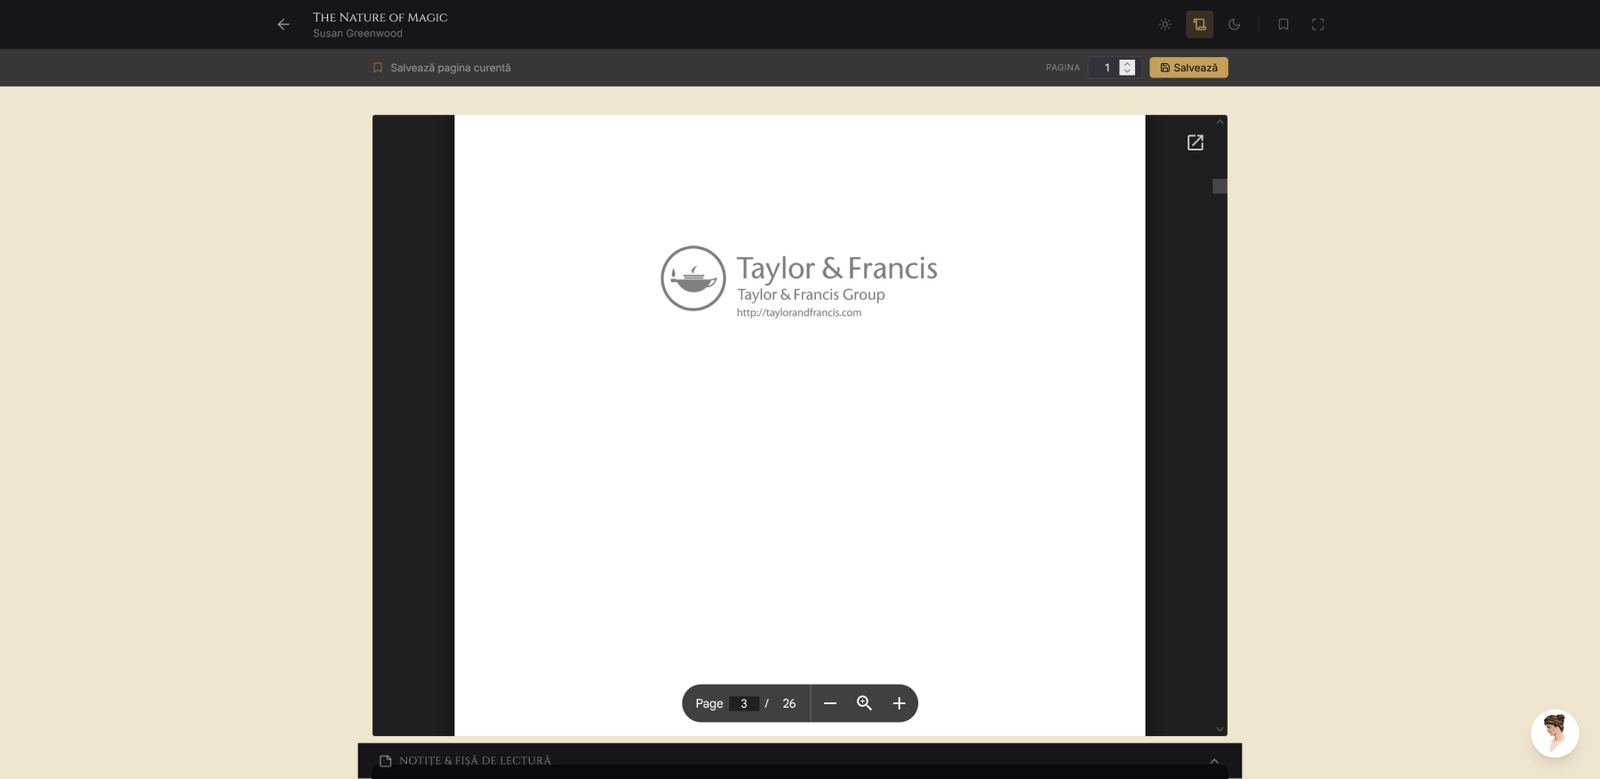Click total page count 26
This screenshot has height=779, width=1600.
click(789, 703)
